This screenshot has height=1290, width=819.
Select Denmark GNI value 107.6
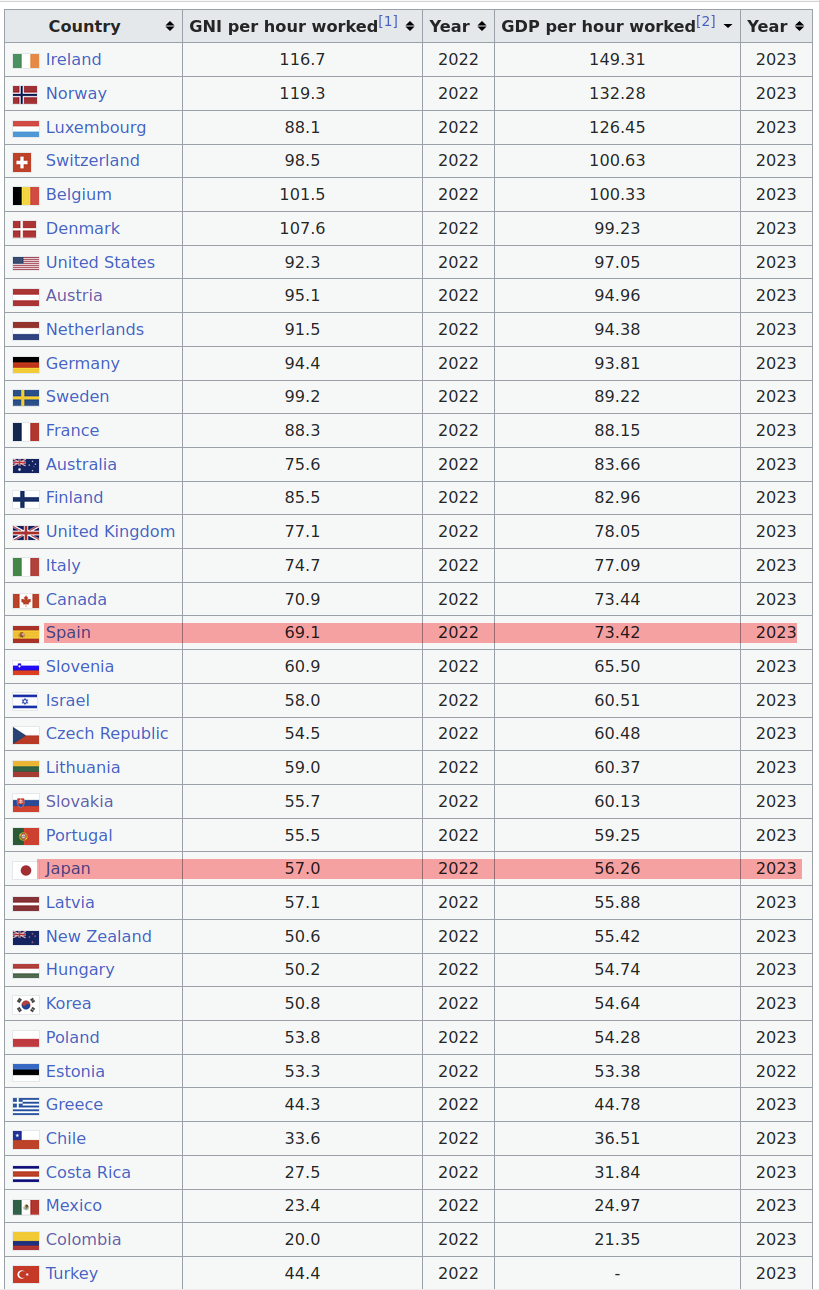(x=302, y=229)
